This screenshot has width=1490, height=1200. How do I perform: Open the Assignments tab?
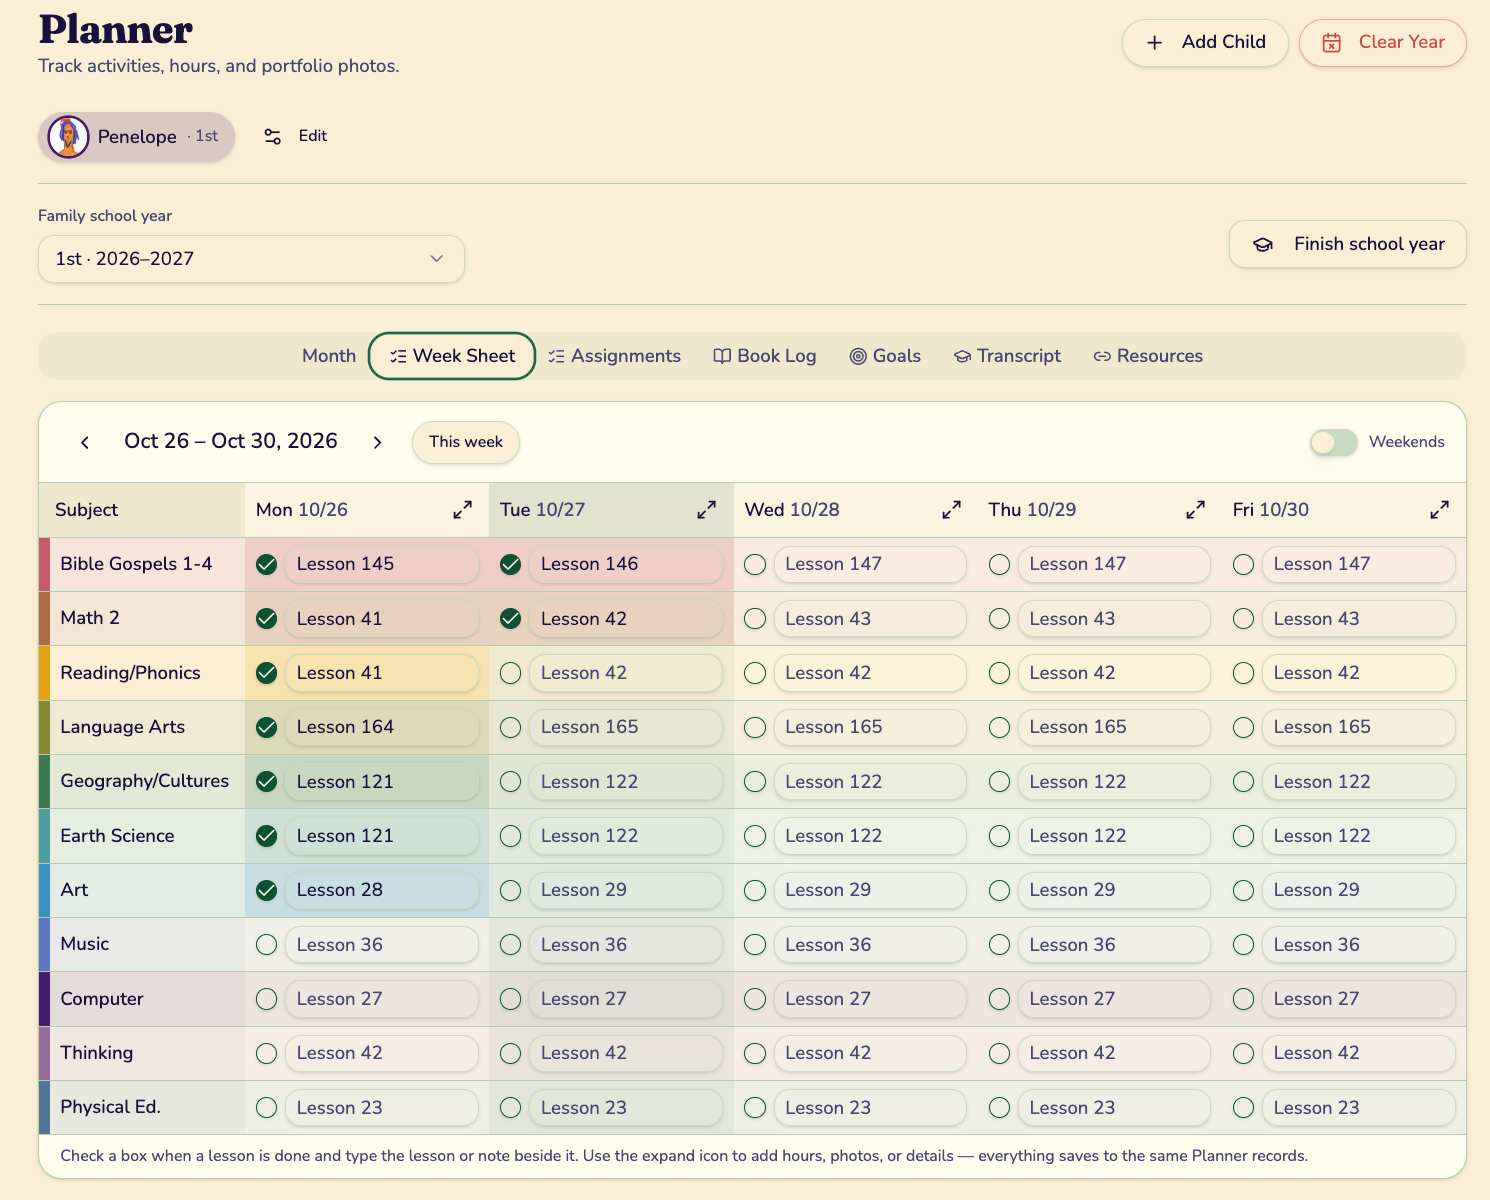[615, 356]
